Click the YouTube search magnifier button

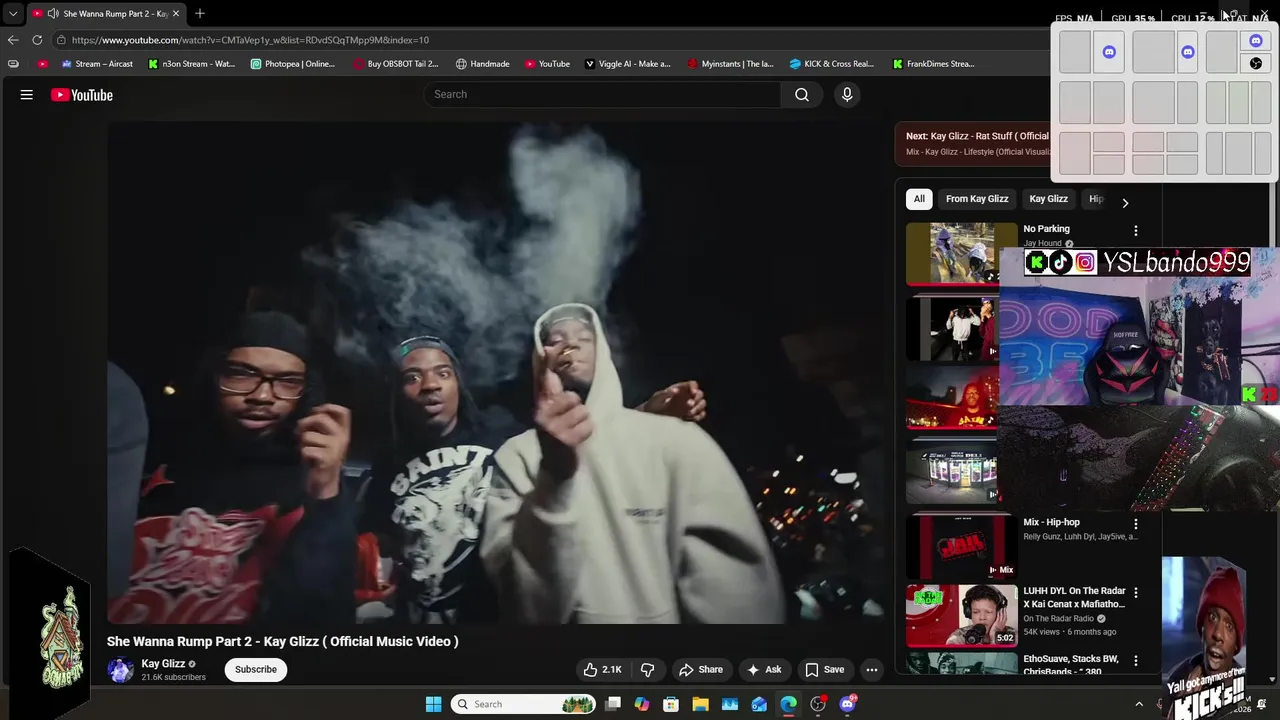pyautogui.click(x=802, y=94)
